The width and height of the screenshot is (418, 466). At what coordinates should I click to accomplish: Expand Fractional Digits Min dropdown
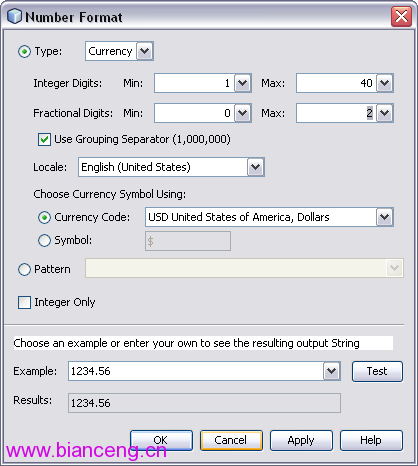click(x=242, y=113)
